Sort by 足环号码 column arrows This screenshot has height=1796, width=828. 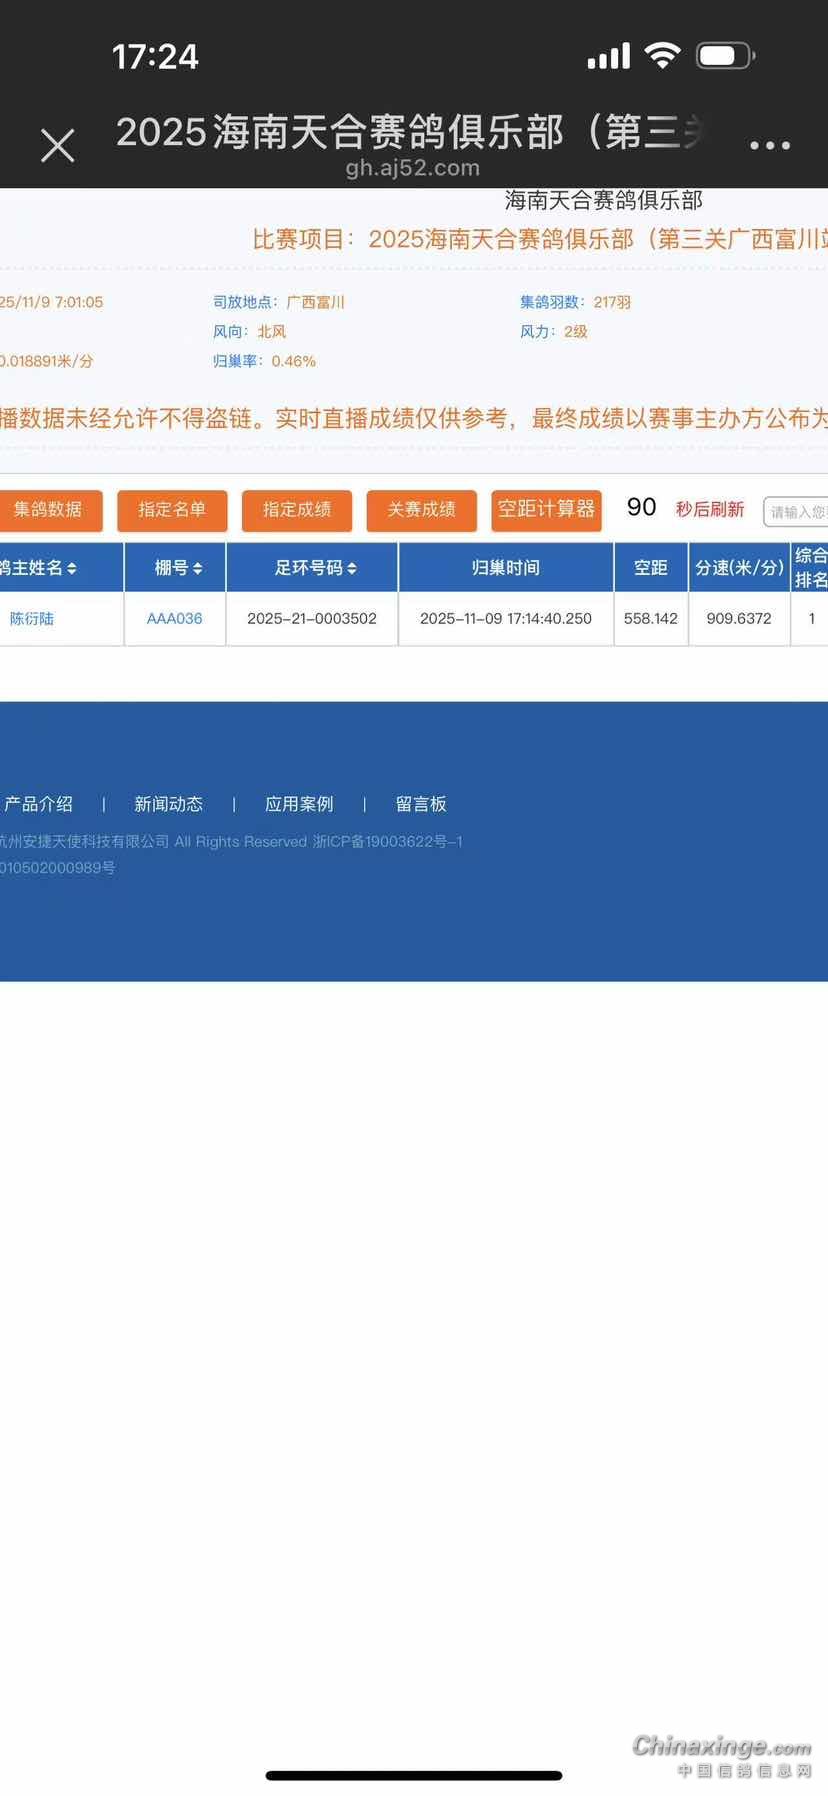tap(351, 568)
